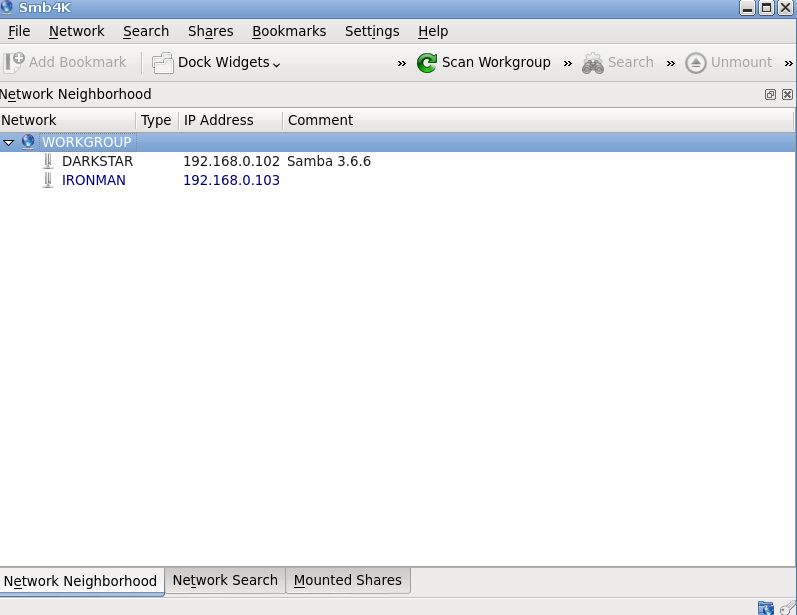
Task: Float the Network Neighborhood dock panel
Action: click(770, 95)
